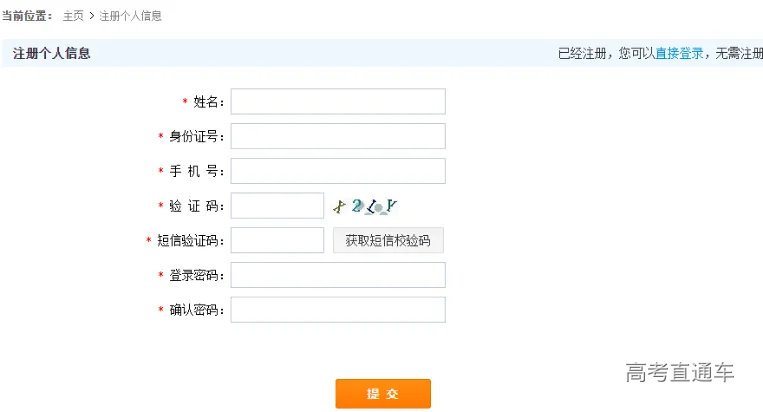
Task: Click the 确认密码 field label
Action: (x=196, y=310)
